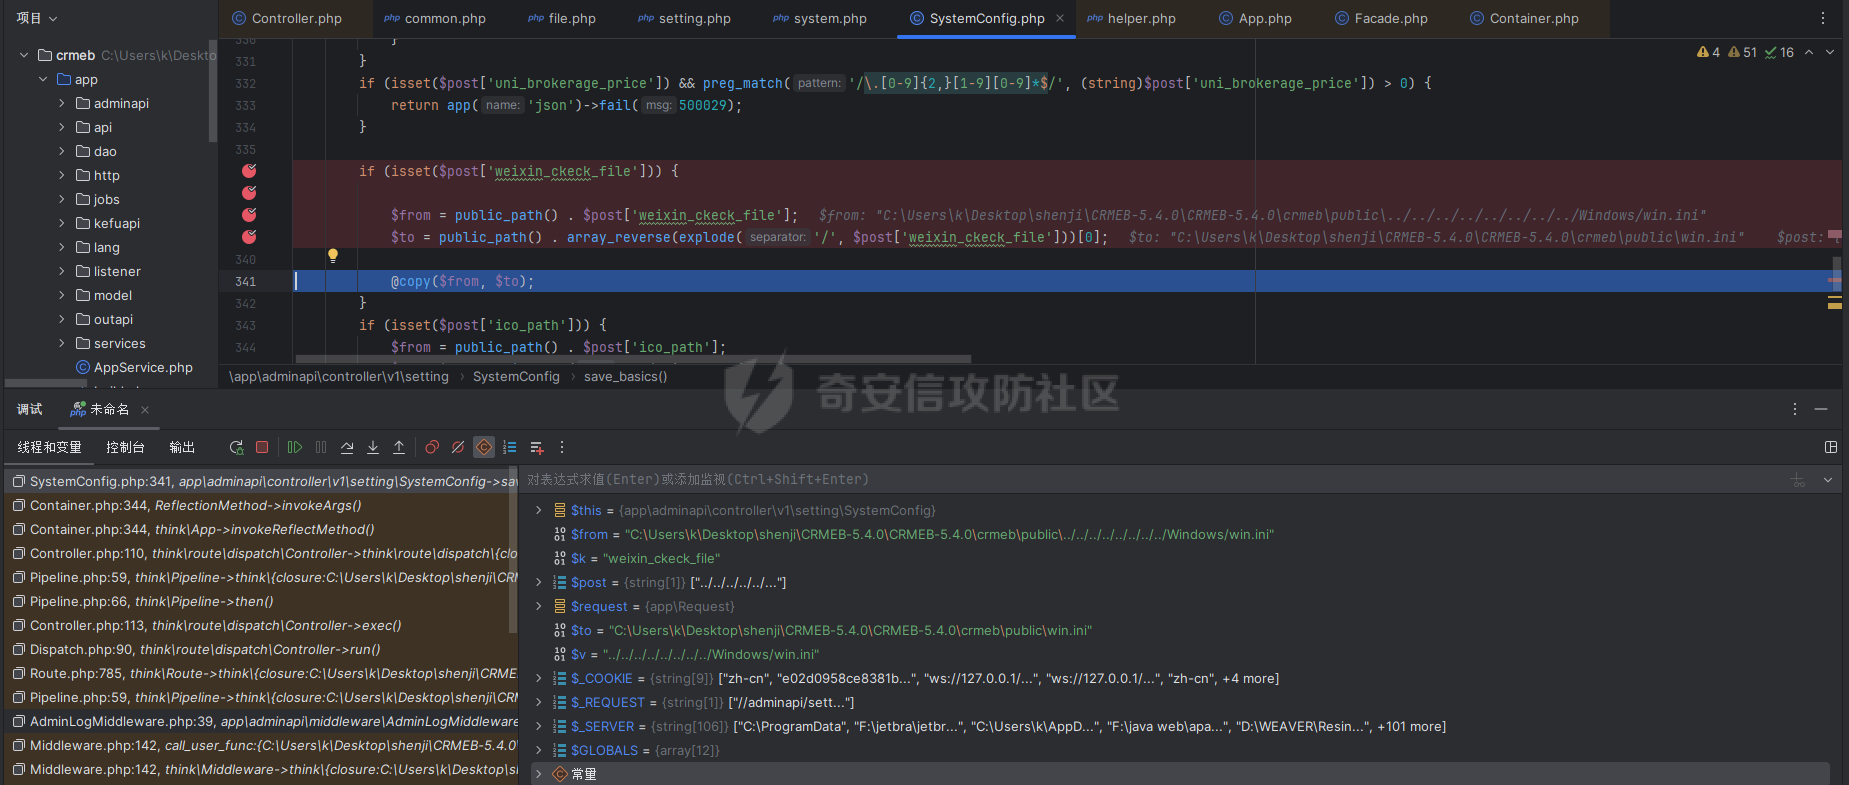Expand the $this variable
The height and width of the screenshot is (785, 1849).
pyautogui.click(x=539, y=510)
